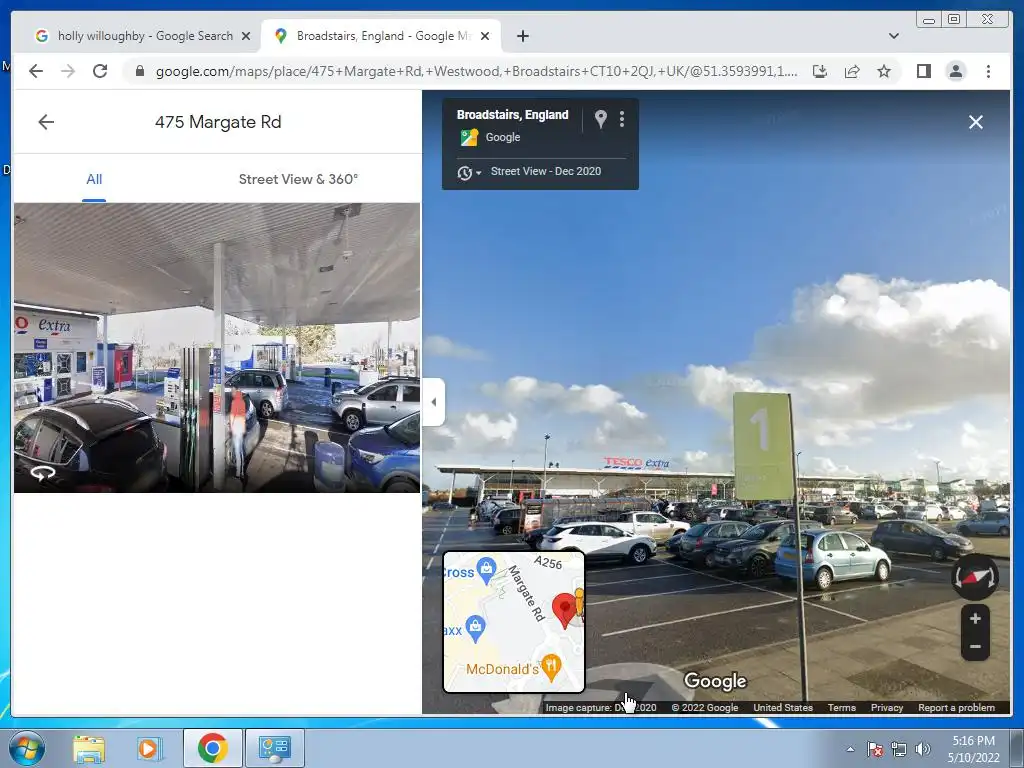Screen dimensions: 1024x768
Task: Click the share page icon in the address bar
Action: (852, 71)
